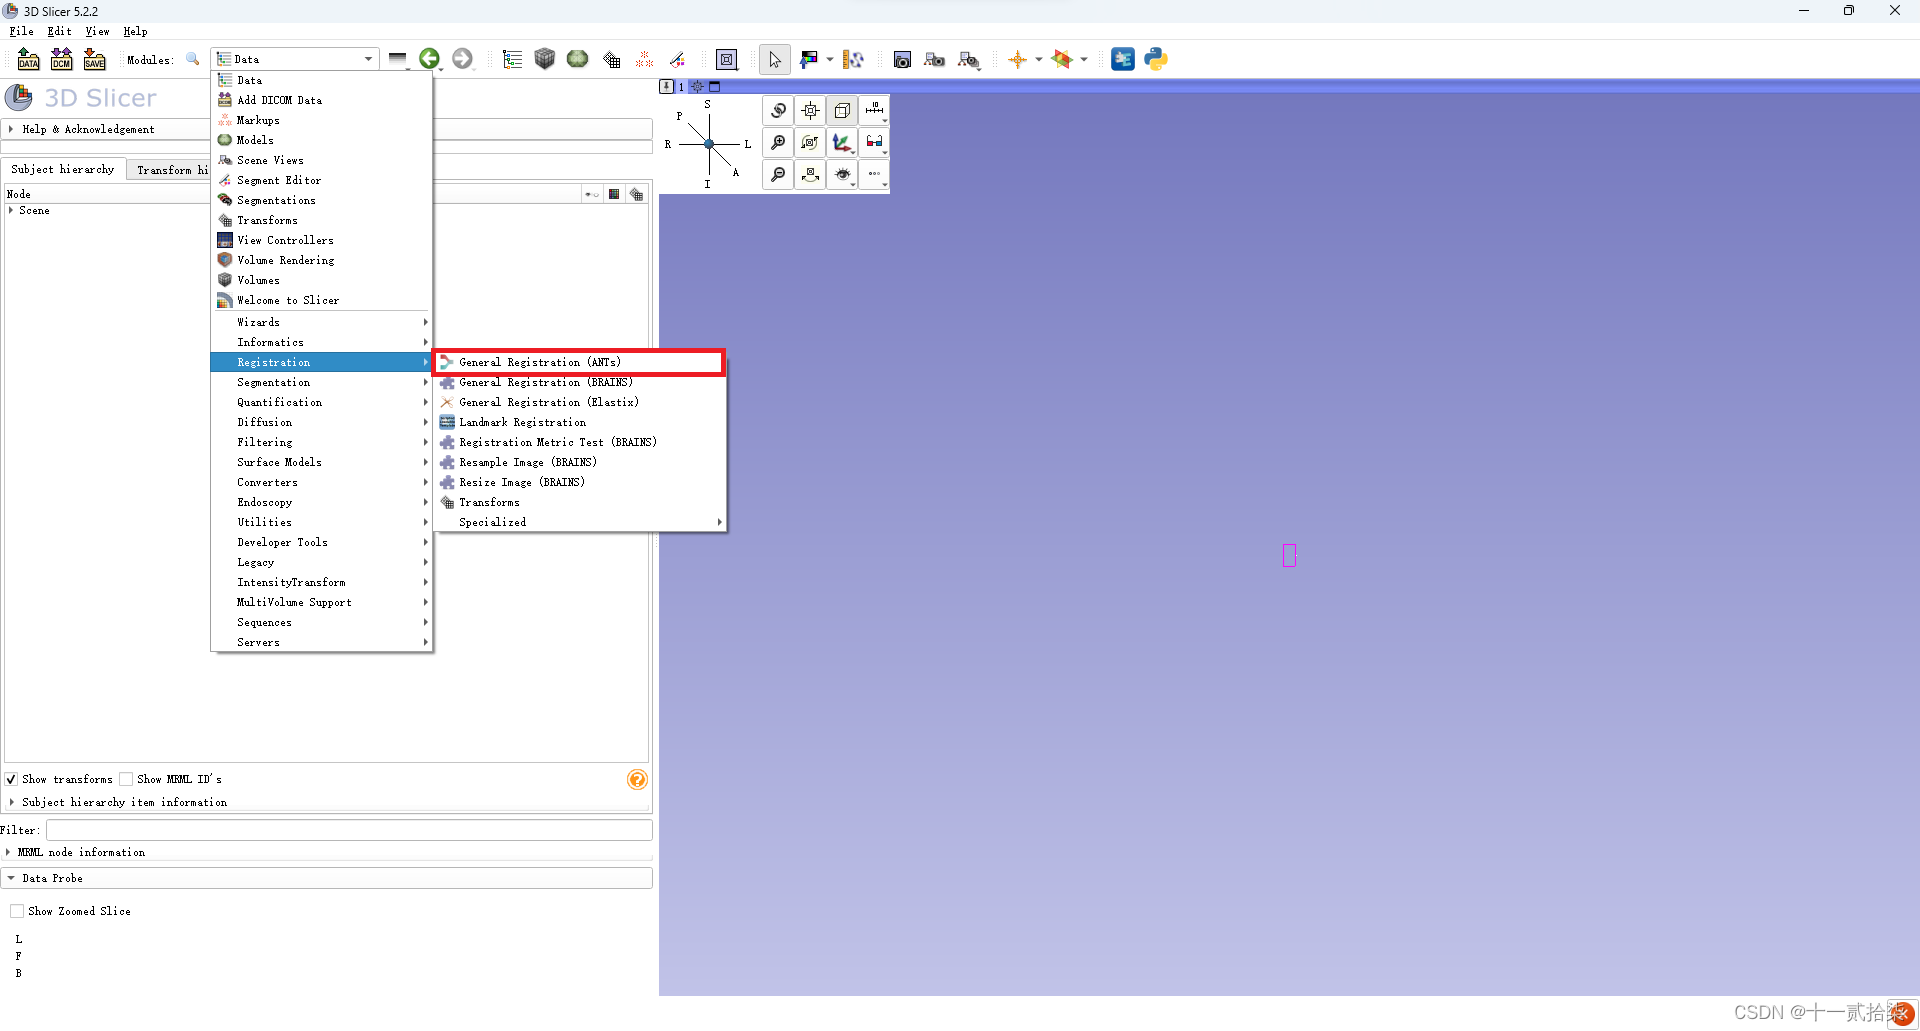
Task: Open the Data module toolbar shortcut icon
Action: pyautogui.click(x=512, y=60)
